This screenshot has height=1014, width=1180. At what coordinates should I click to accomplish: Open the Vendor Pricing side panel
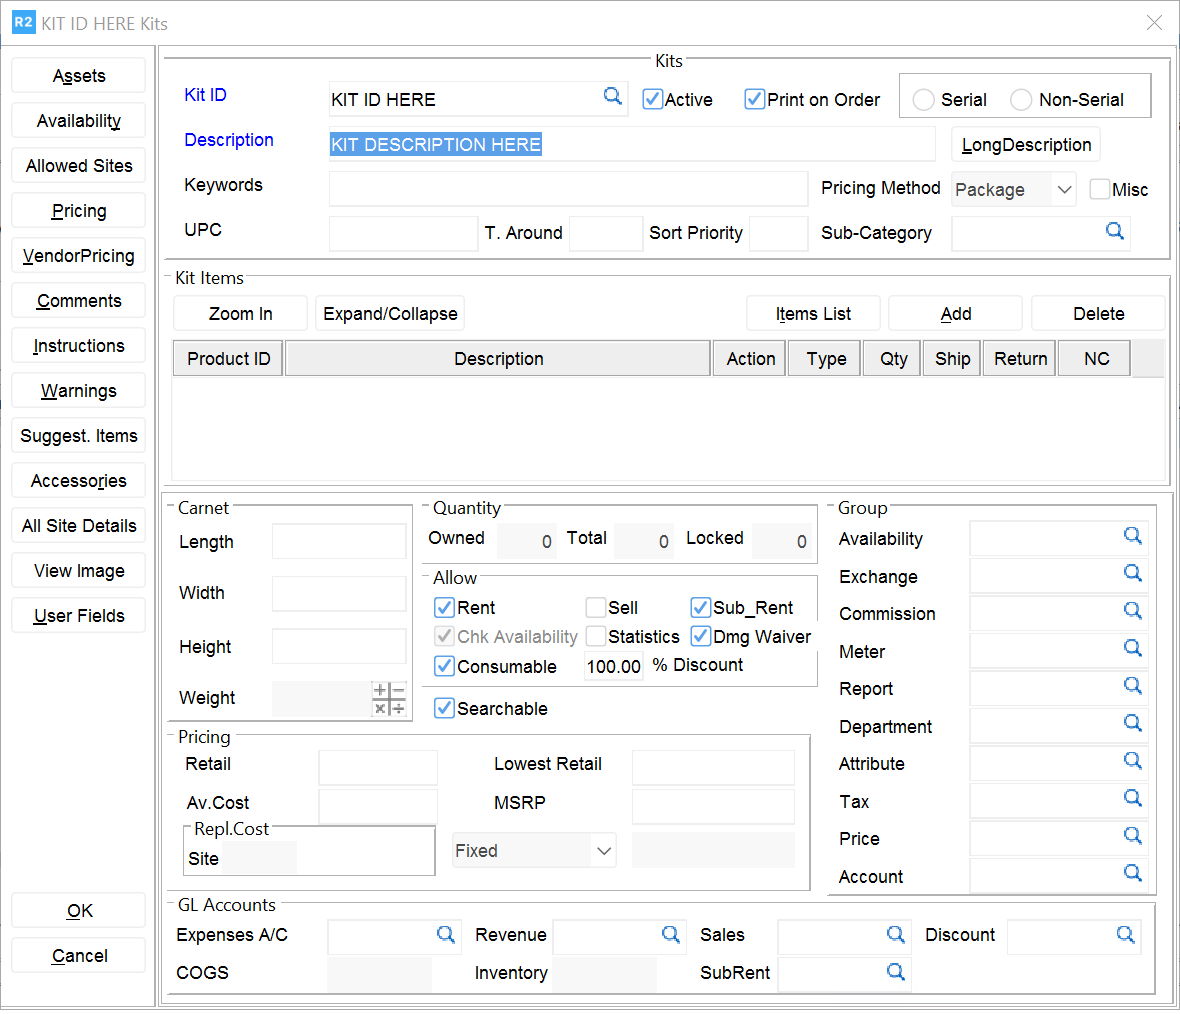coord(79,256)
